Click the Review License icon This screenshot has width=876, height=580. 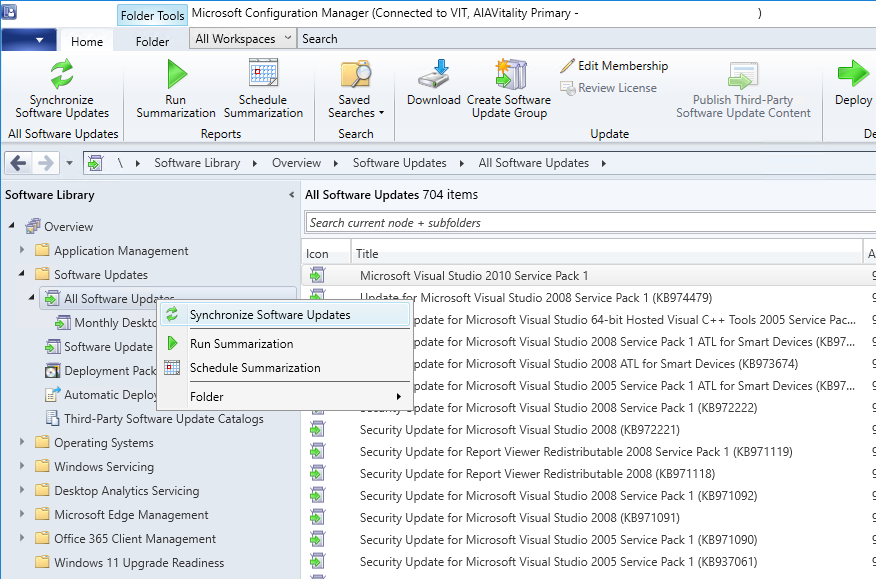click(568, 88)
